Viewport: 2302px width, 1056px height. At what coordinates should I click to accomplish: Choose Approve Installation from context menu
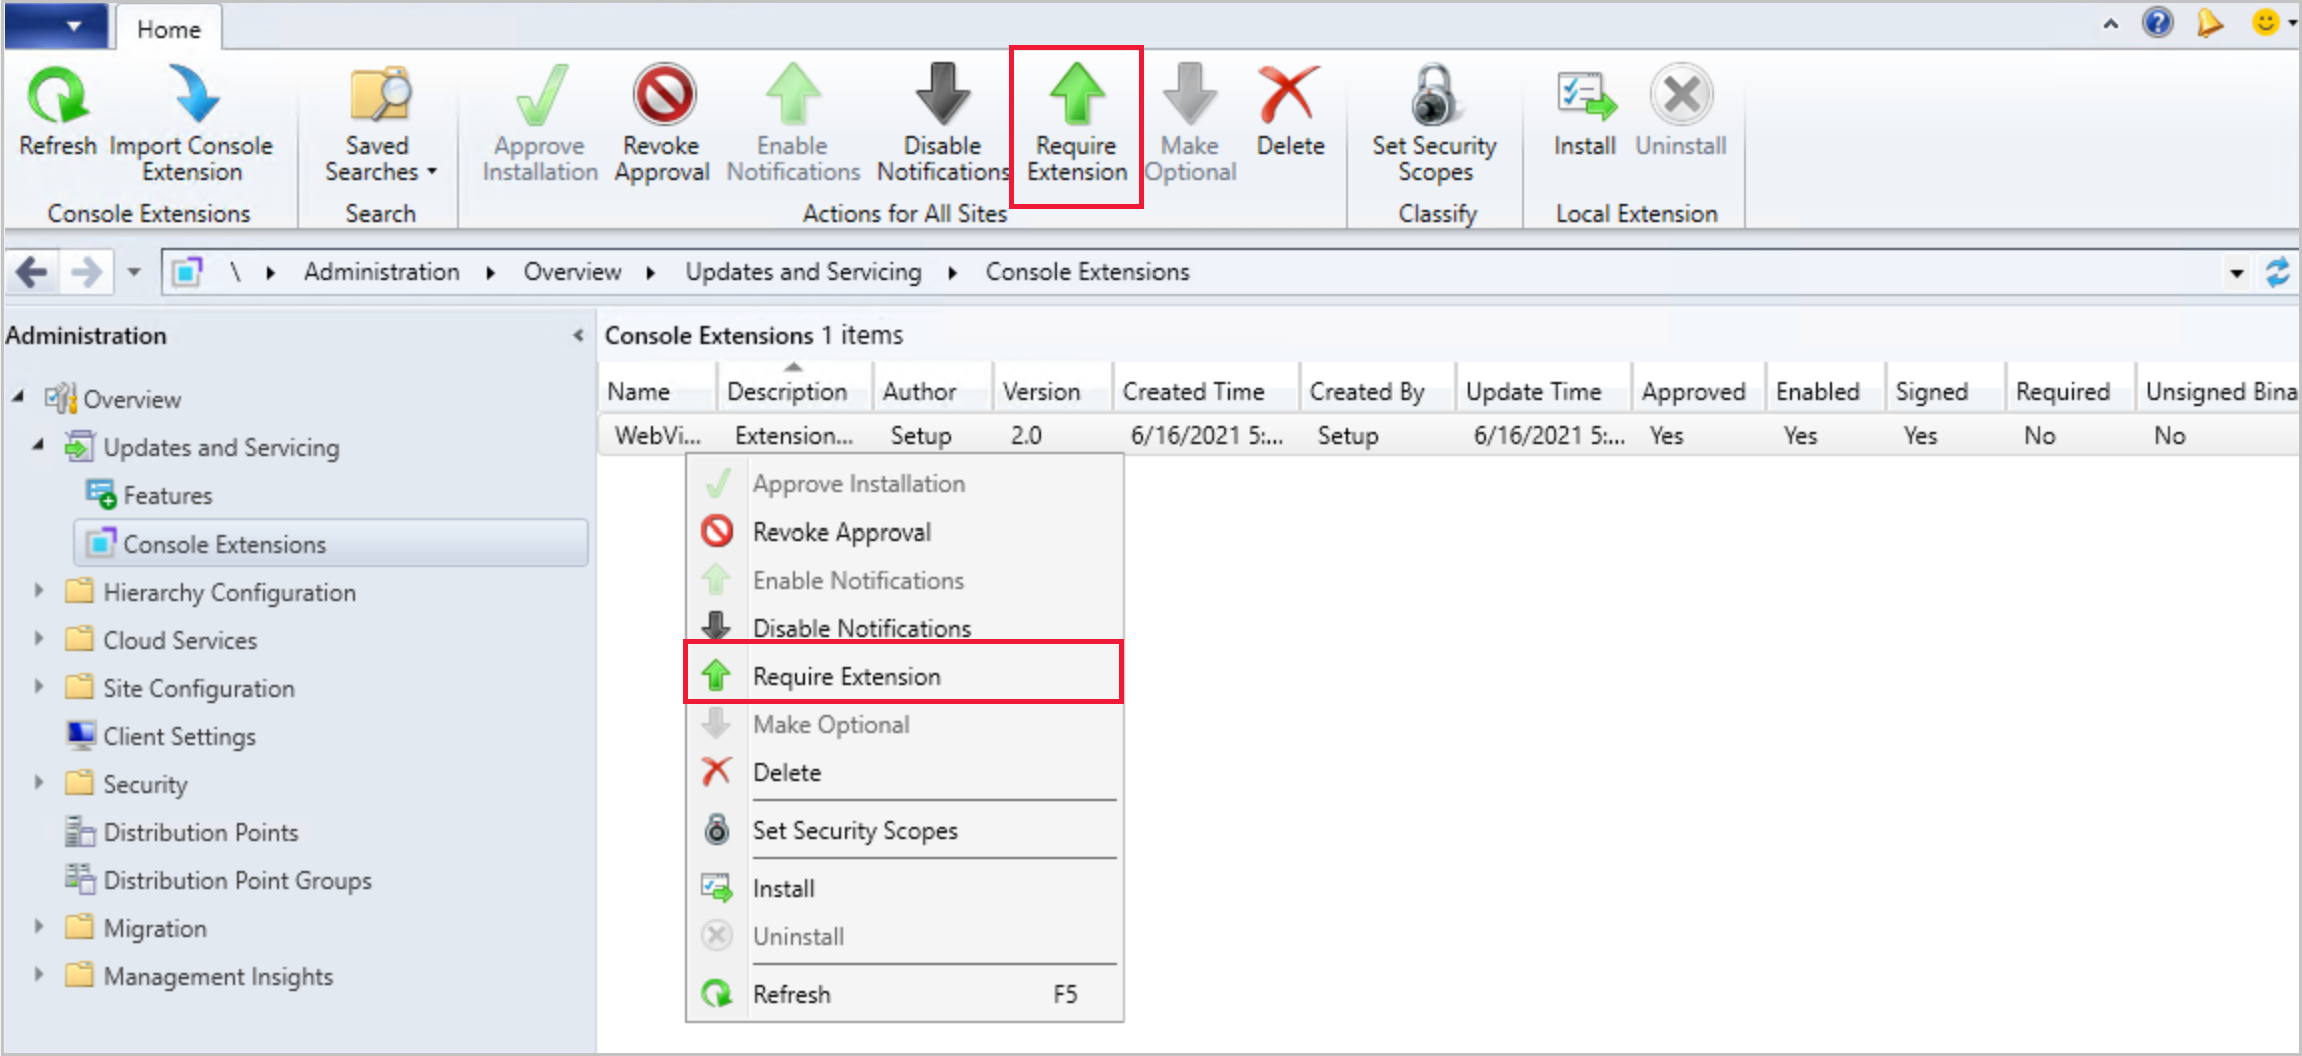904,484
